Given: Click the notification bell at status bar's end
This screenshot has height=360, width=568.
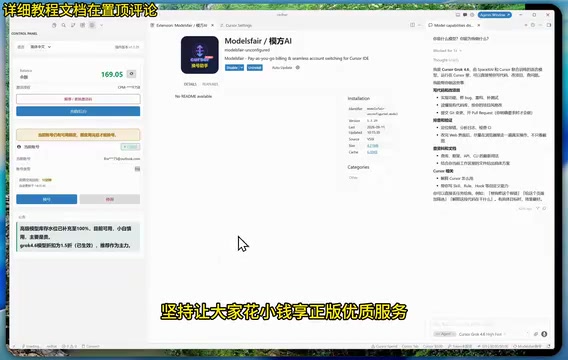Looking at the screenshot, I should pos(548,346).
